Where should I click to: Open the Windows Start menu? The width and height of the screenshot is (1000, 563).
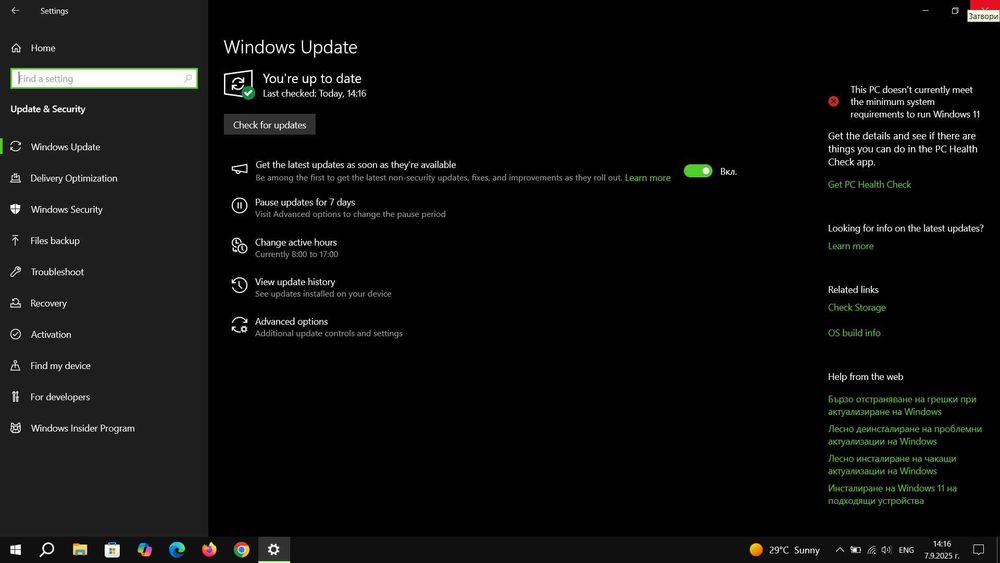point(16,550)
